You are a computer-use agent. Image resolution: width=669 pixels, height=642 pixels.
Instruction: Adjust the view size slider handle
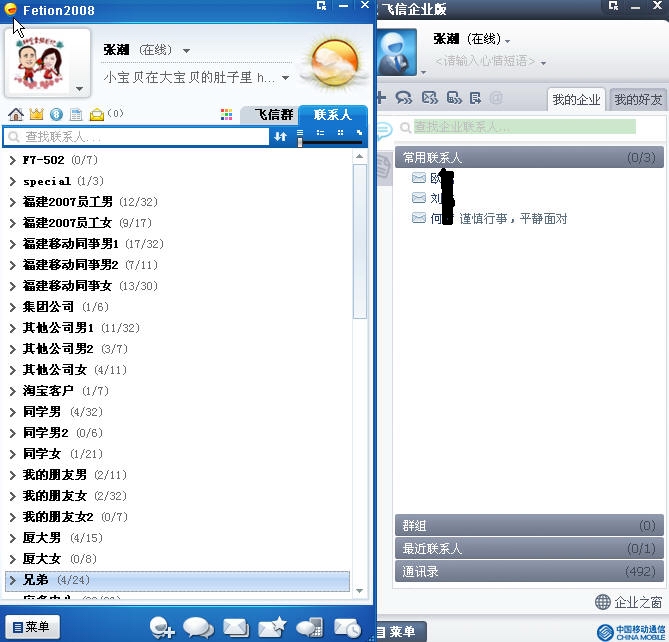[x=300, y=142]
